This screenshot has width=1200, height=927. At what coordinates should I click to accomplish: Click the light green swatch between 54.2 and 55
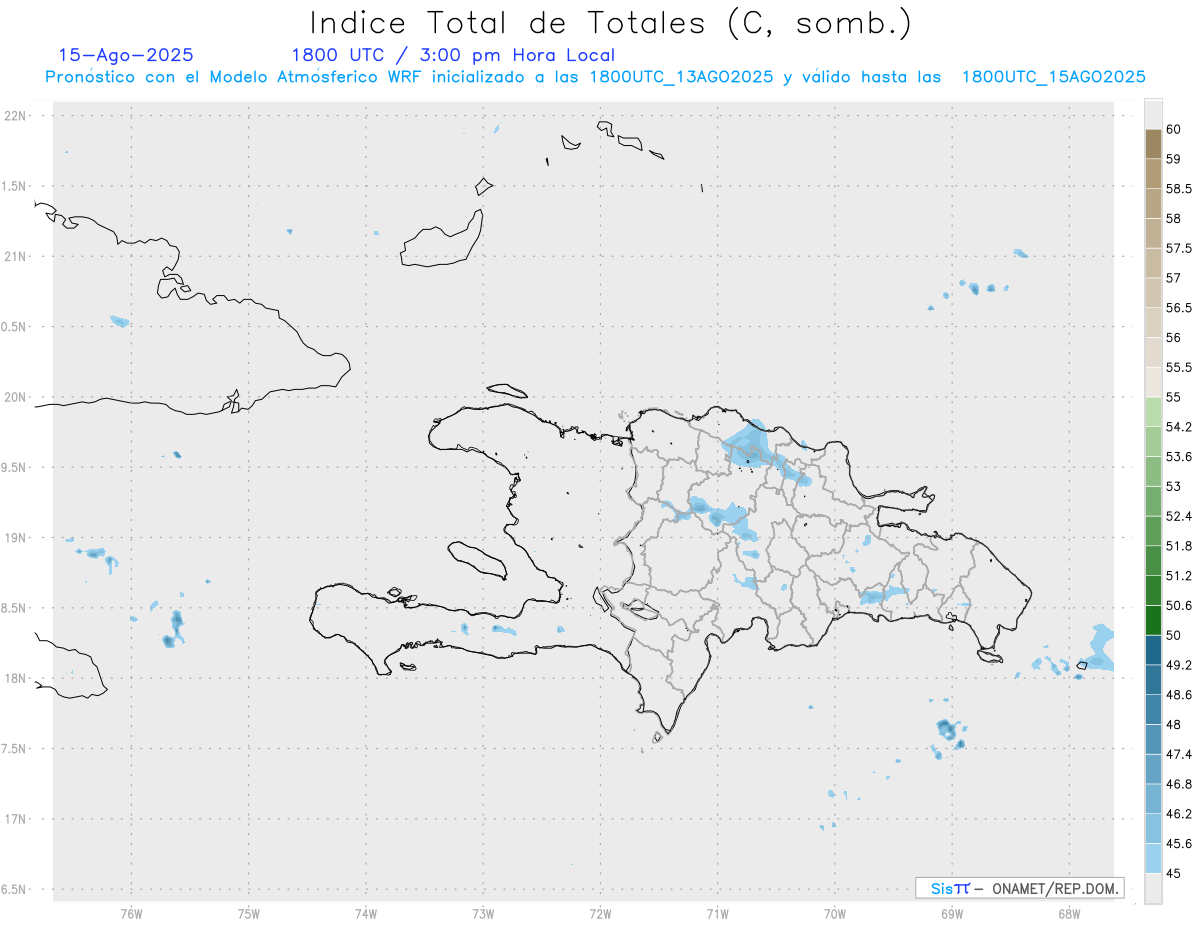click(1153, 412)
